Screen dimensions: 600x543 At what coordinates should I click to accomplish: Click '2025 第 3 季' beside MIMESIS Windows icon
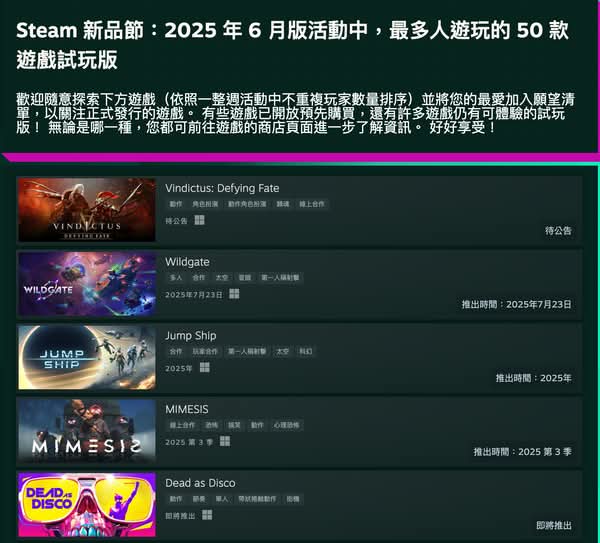click(x=189, y=442)
